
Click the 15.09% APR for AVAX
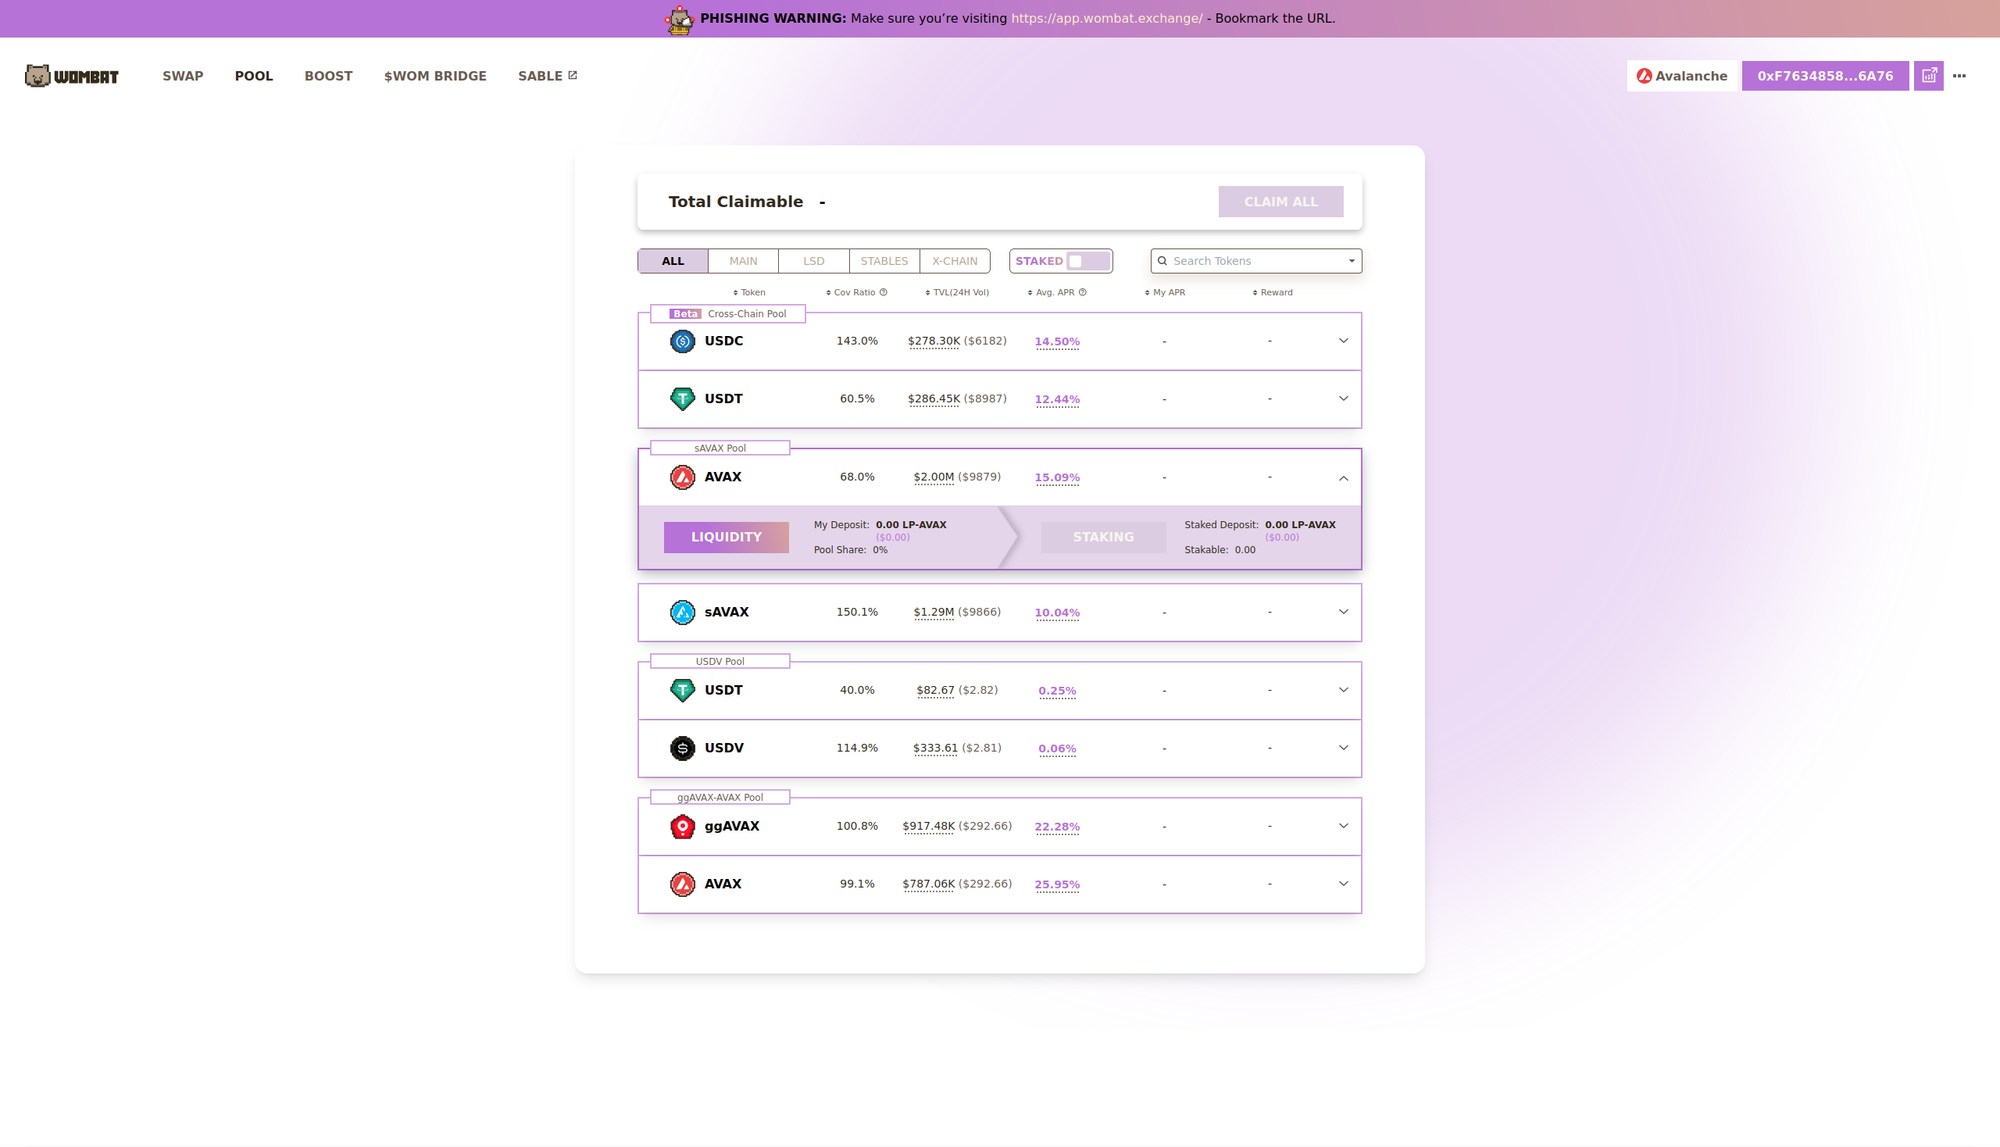click(1057, 478)
